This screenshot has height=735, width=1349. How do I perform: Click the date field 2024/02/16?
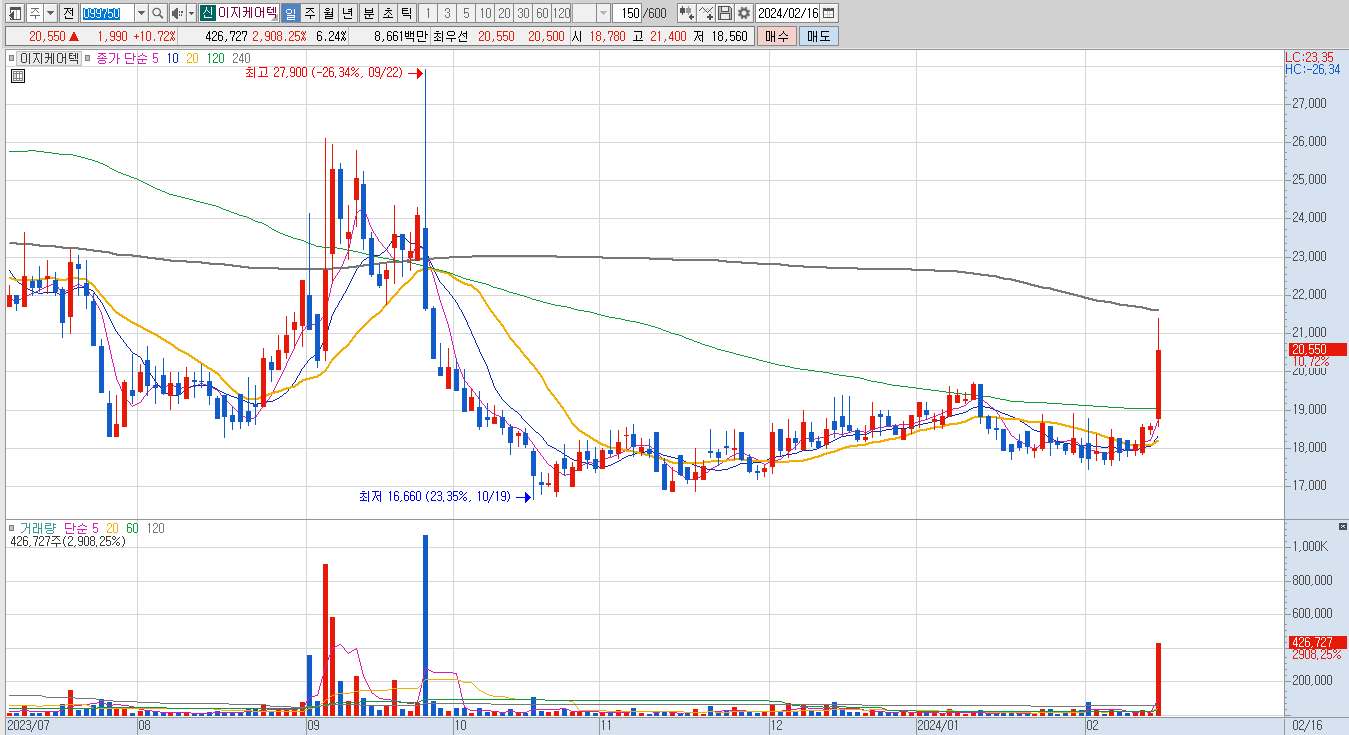(x=789, y=13)
